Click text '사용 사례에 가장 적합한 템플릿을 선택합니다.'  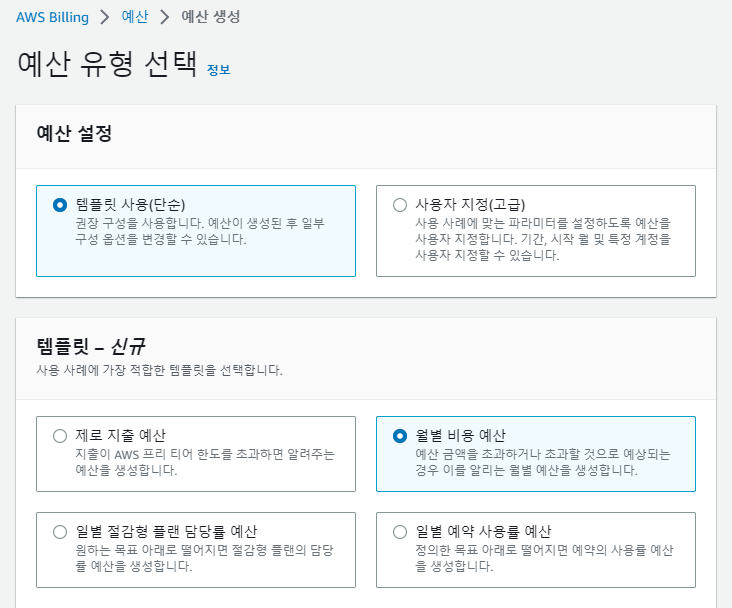160,370
